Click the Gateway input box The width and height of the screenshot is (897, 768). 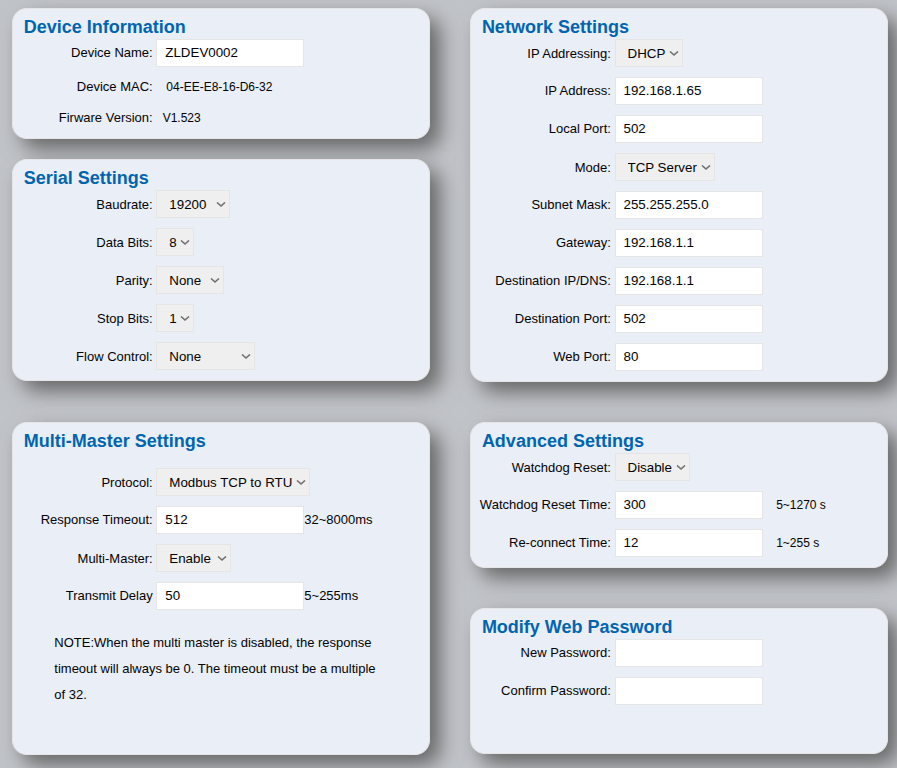688,243
